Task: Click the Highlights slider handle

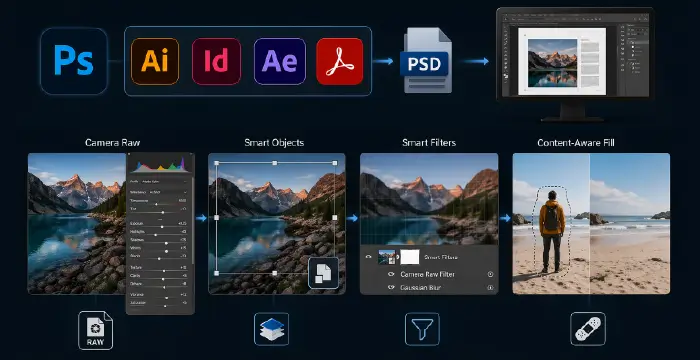Action: 155,235
